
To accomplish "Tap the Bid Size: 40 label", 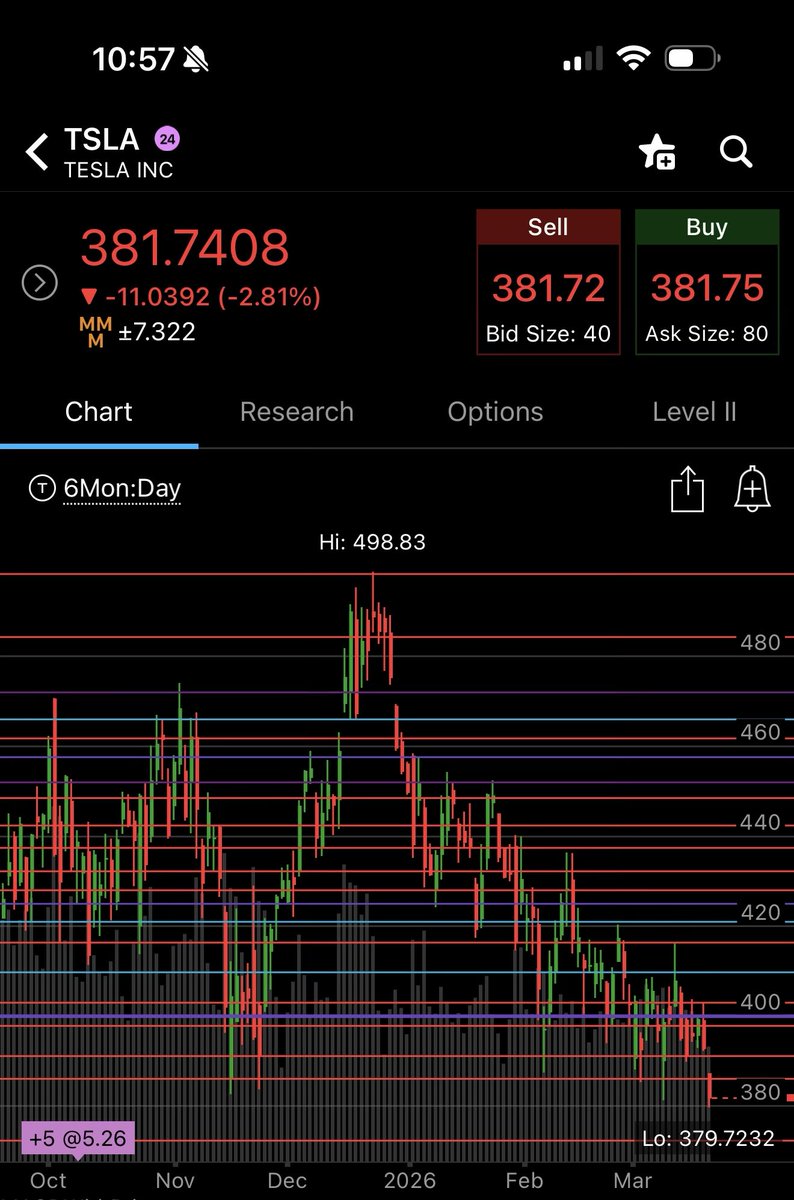I will point(548,334).
